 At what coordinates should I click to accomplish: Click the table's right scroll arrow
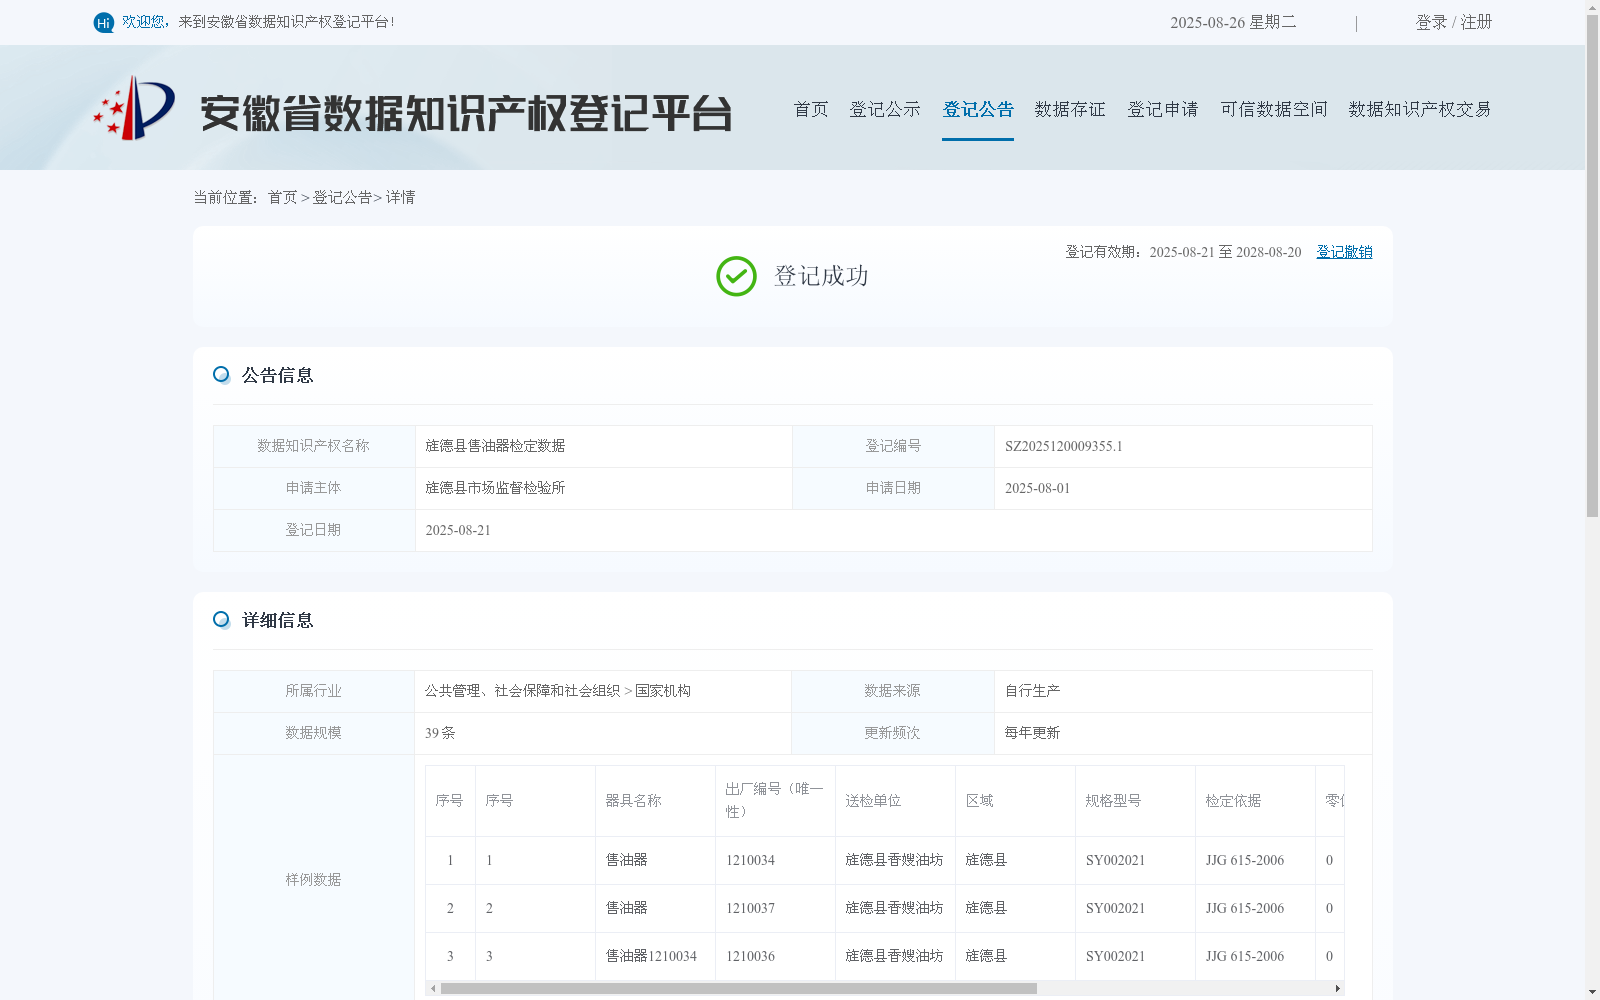tap(1337, 988)
